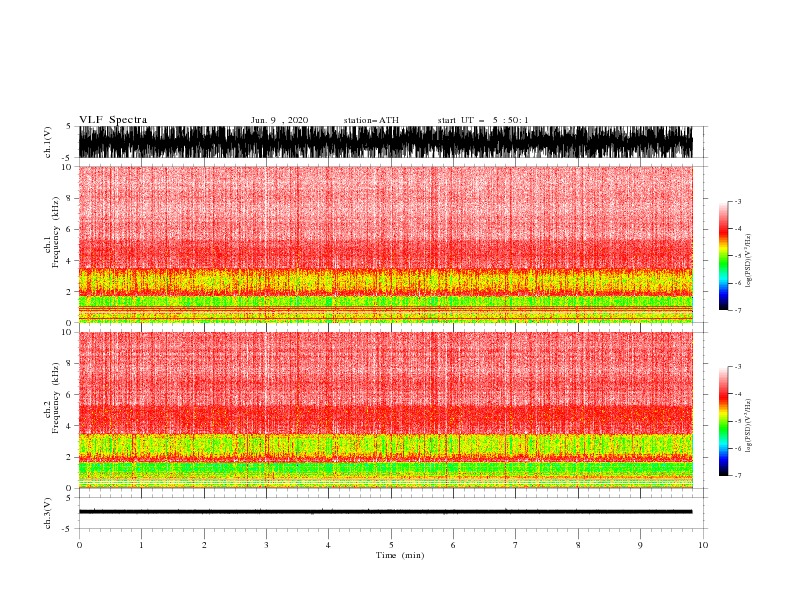Click the '8' tick label on Time axis
The height and width of the screenshot is (612, 792).
(578, 545)
